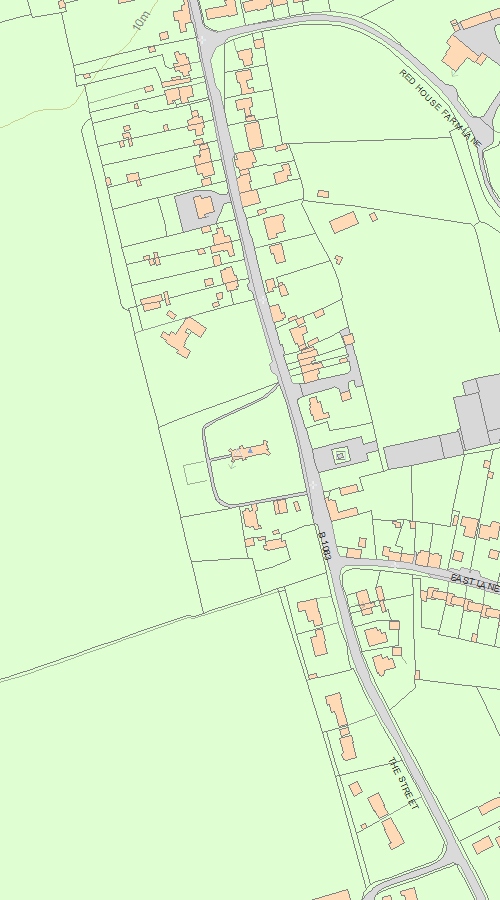500x900 pixels.
Task: Select the large grey industrial area at the right edge
Action: [478, 413]
